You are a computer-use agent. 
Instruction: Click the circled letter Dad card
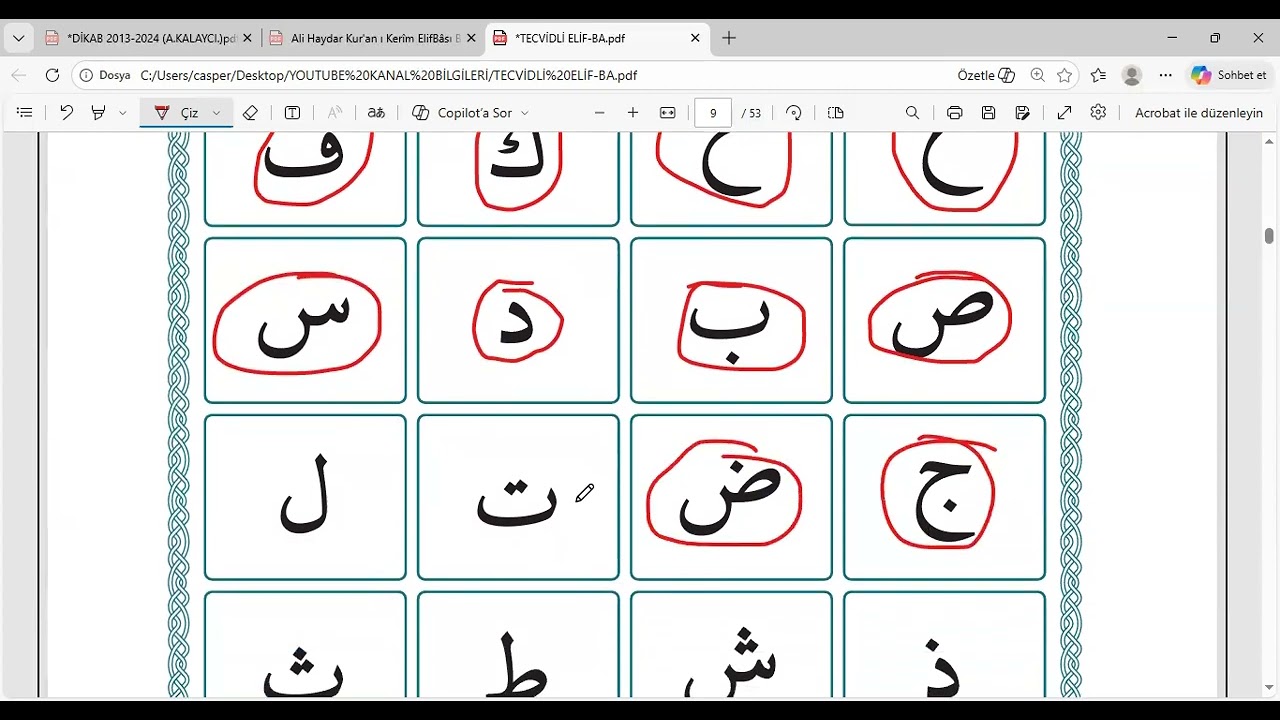click(731, 497)
